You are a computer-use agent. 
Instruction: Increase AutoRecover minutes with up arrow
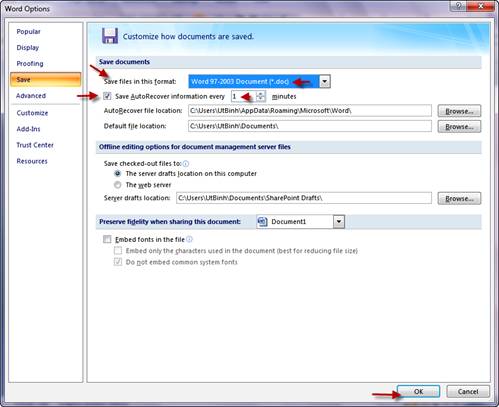tap(261, 93)
